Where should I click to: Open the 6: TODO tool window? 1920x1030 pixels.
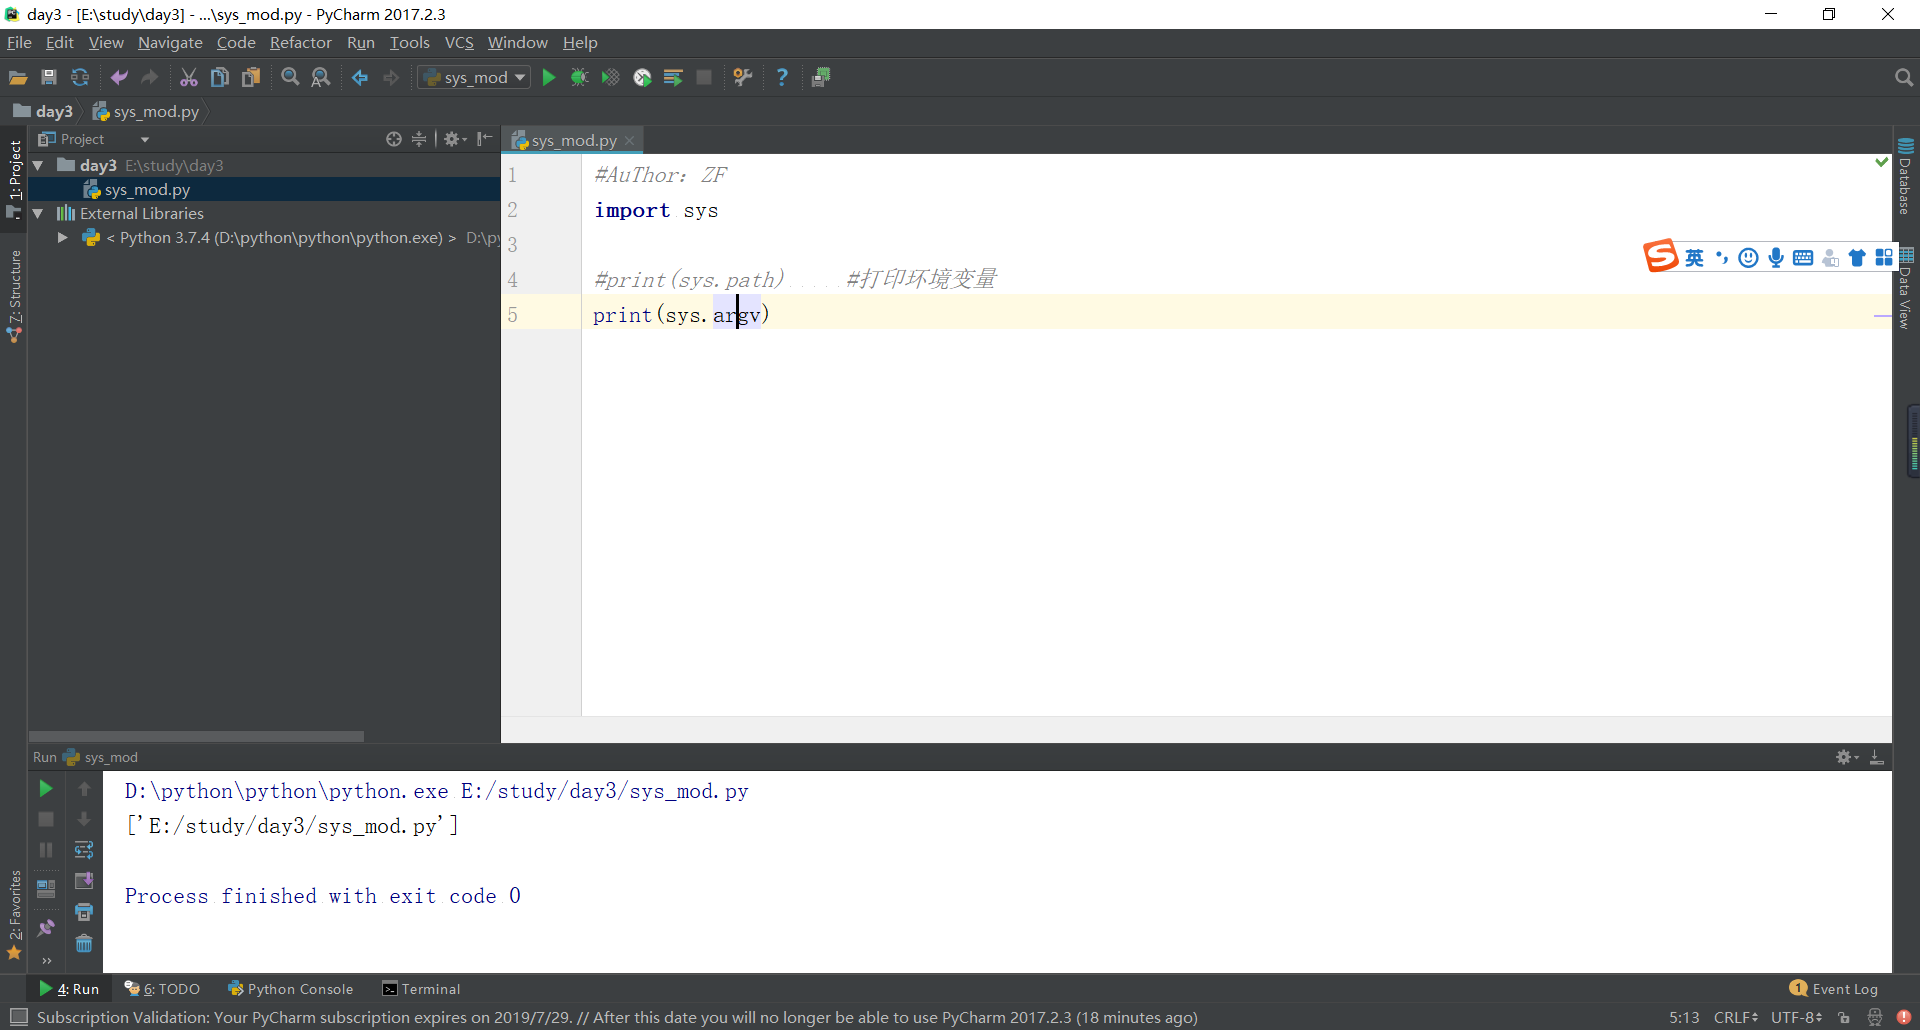(162, 988)
